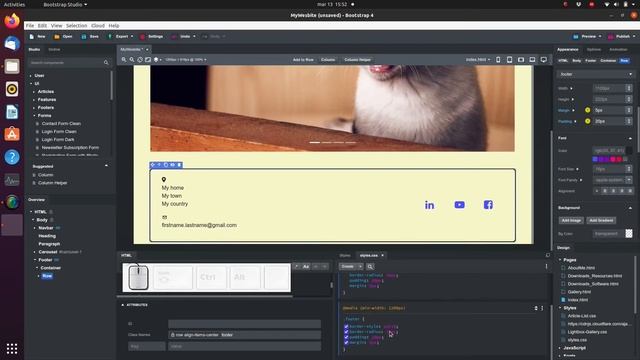
Task: Click the YouTube icon in the footer
Action: click(x=460, y=205)
